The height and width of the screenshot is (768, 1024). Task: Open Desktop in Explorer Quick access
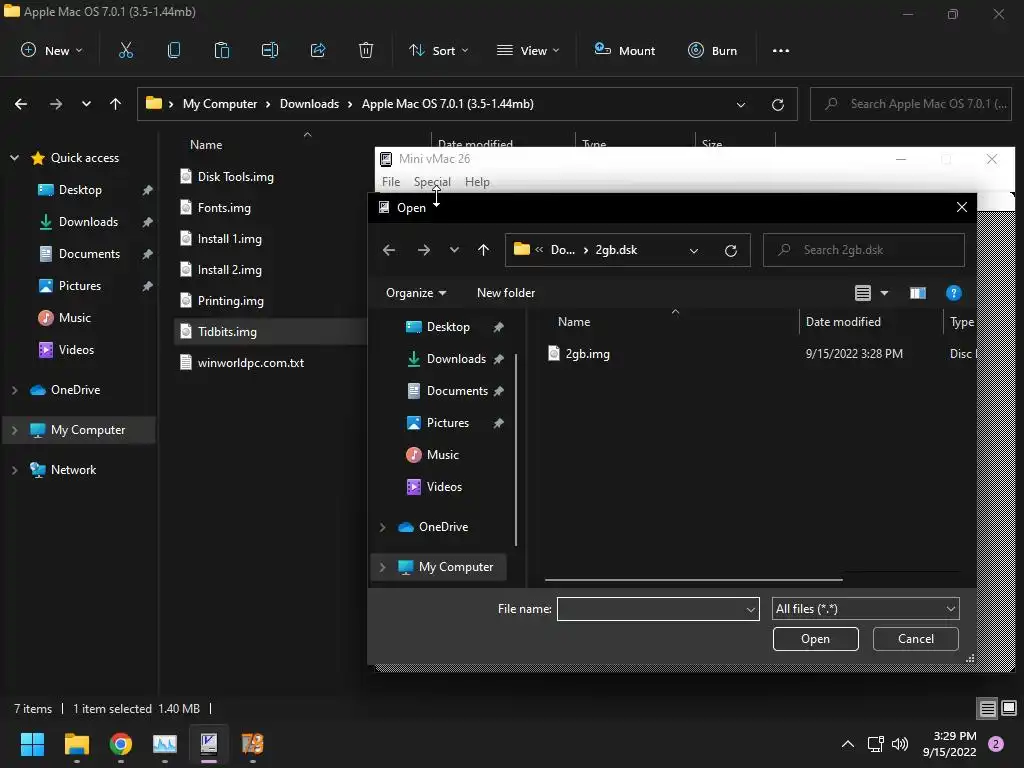point(80,190)
